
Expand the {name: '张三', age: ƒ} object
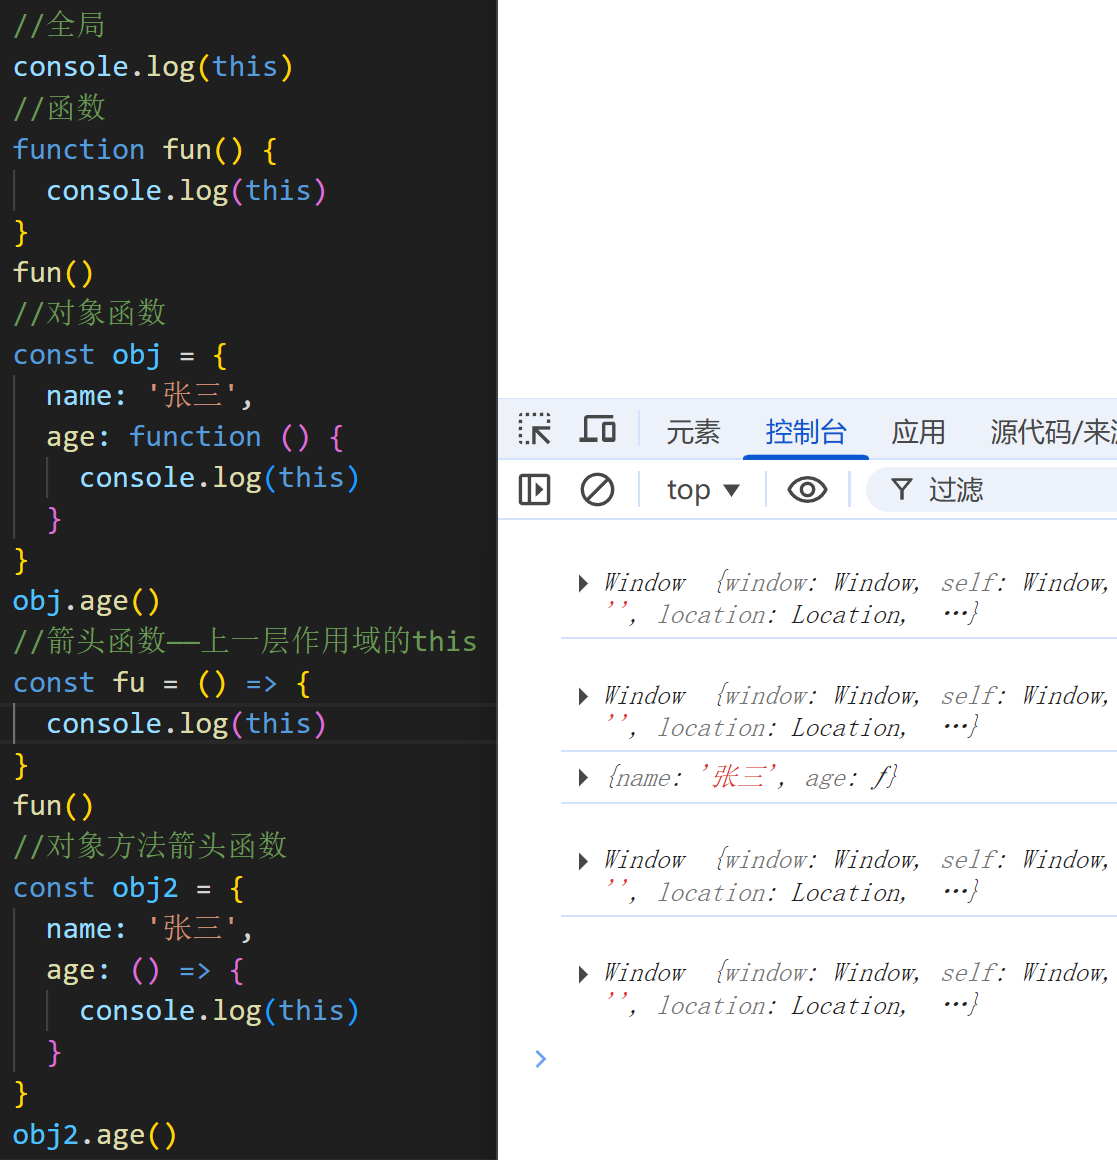(583, 778)
